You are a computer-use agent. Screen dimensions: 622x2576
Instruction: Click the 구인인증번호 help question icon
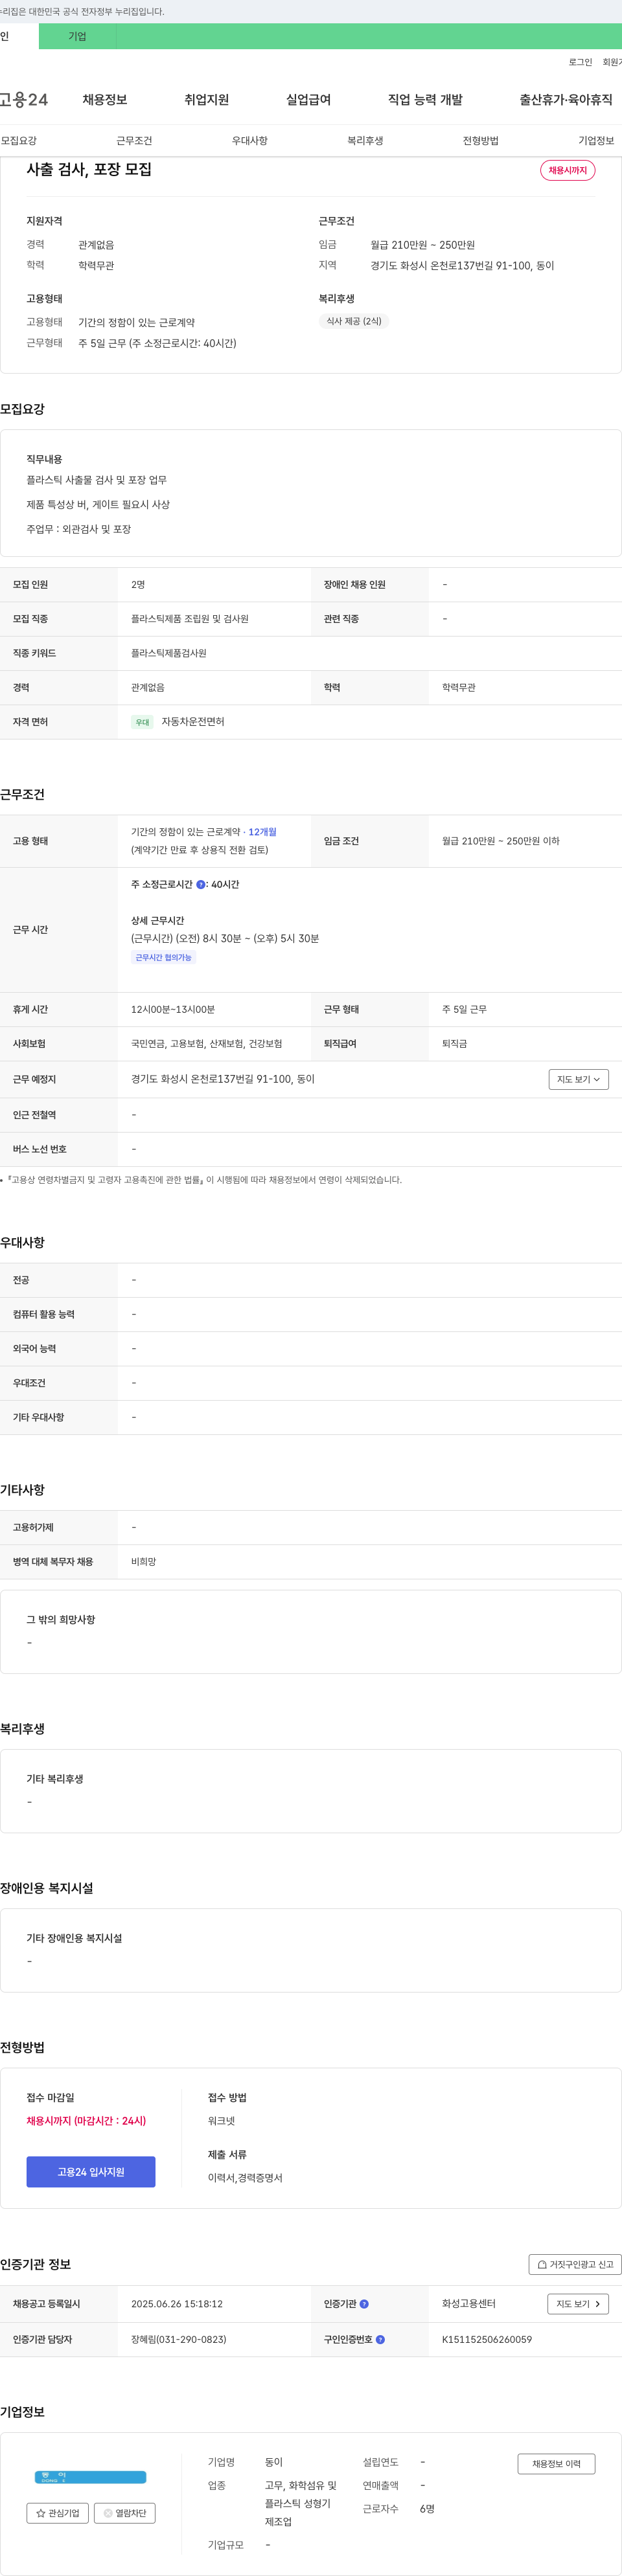[x=380, y=2339]
